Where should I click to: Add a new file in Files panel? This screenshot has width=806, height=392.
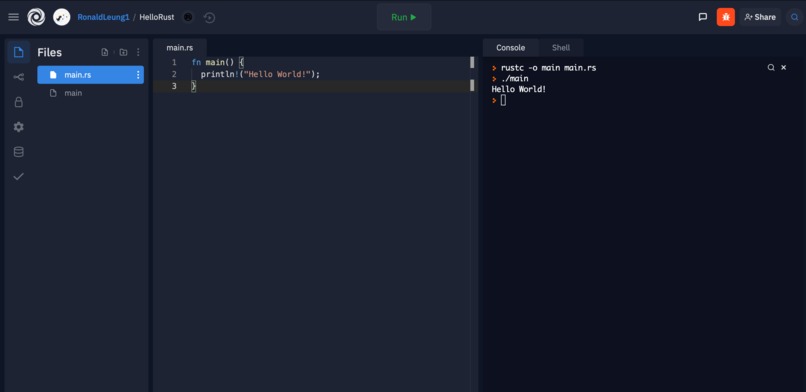pyautogui.click(x=105, y=52)
